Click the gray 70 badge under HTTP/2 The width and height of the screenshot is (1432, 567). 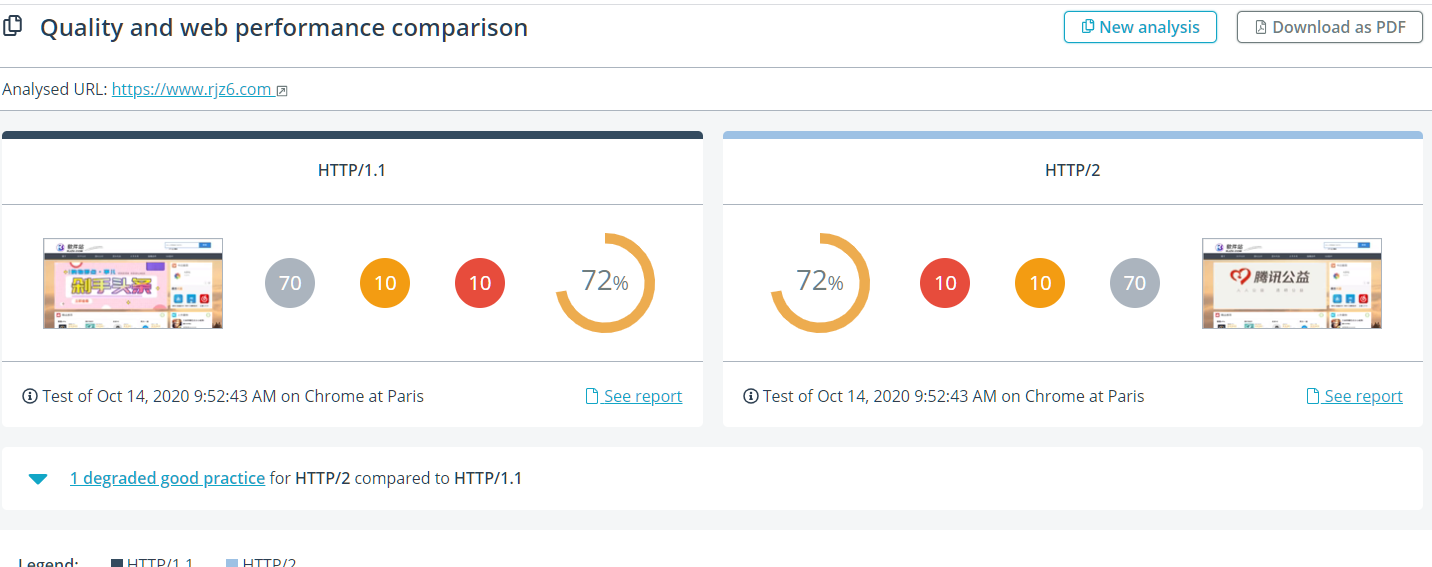click(x=1135, y=283)
